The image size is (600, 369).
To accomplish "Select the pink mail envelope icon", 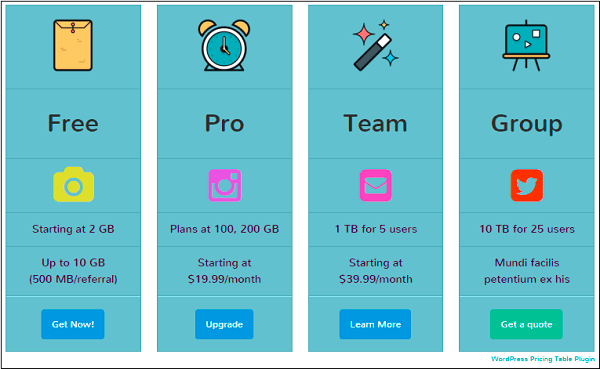I will pos(376,185).
